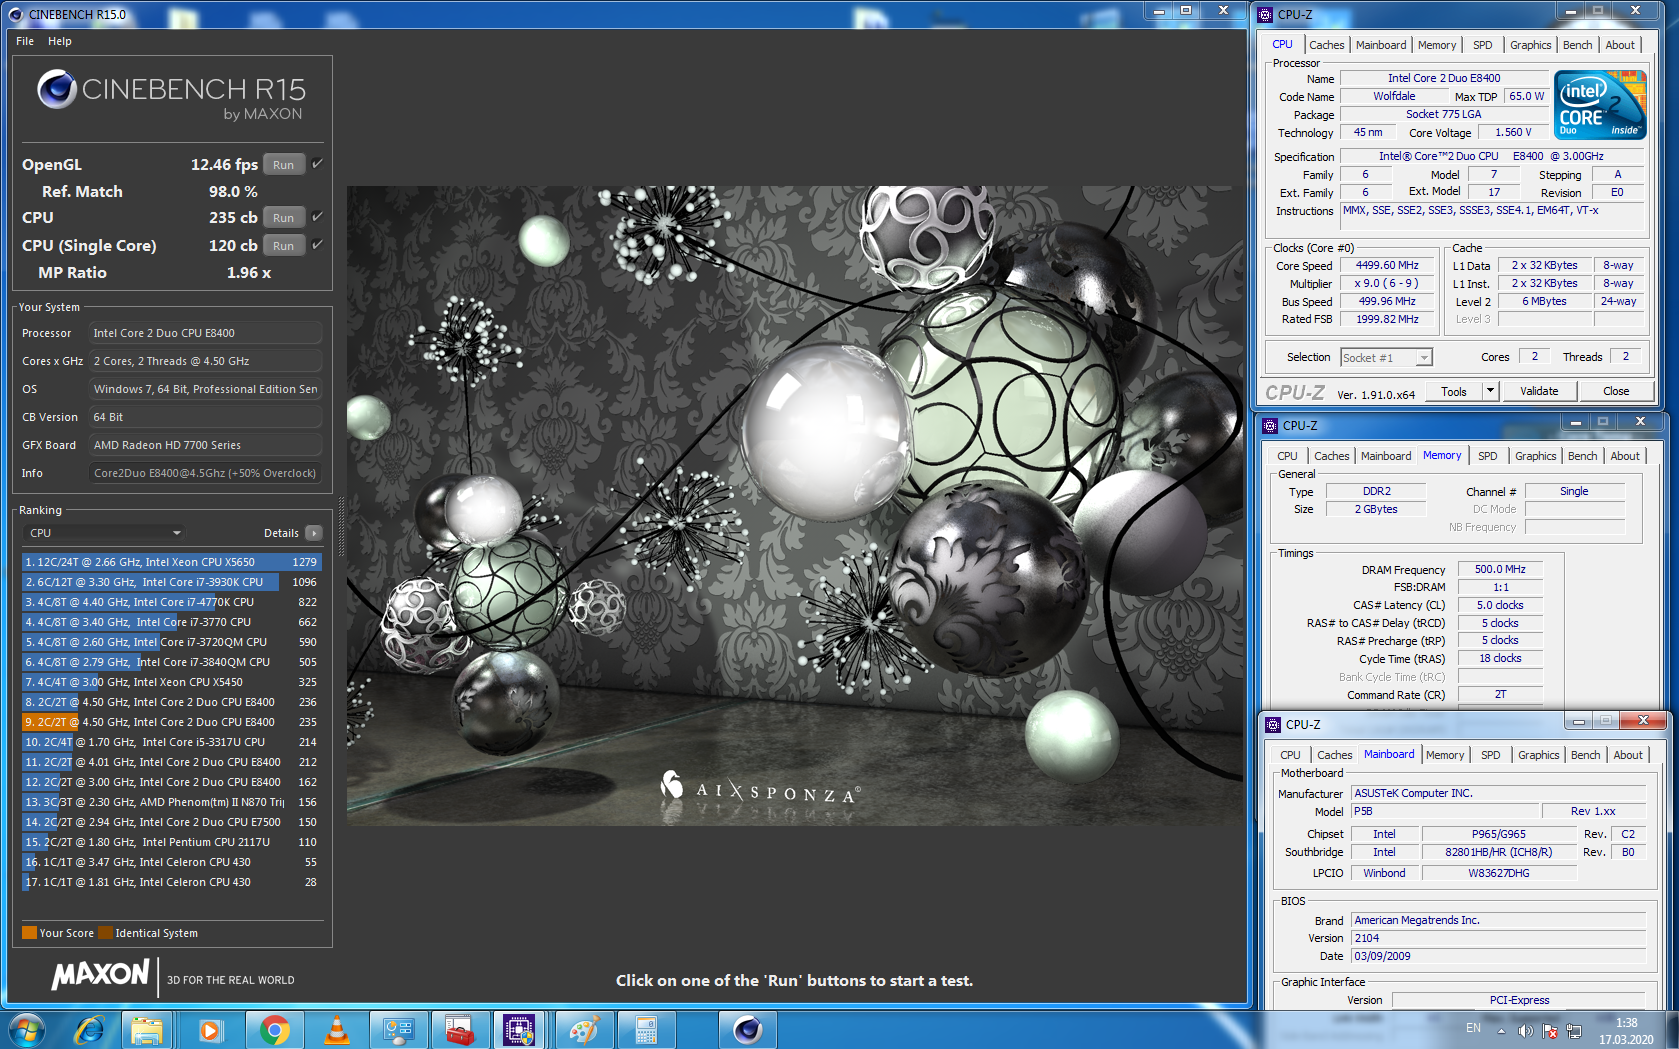The height and width of the screenshot is (1049, 1679).
Task: Click the title icon of the Memory CPU-Z window
Action: (1270, 425)
